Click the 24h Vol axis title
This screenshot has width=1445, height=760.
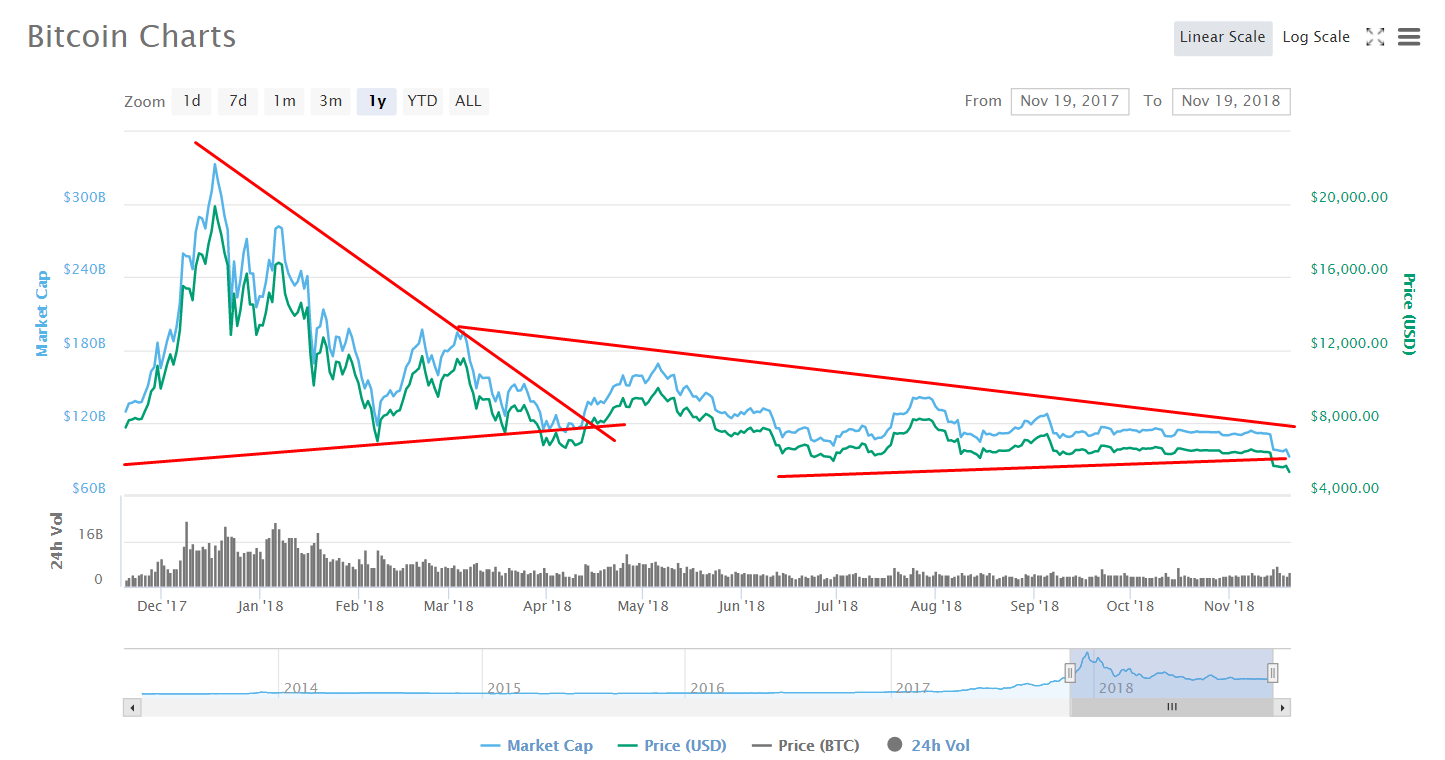coord(58,542)
